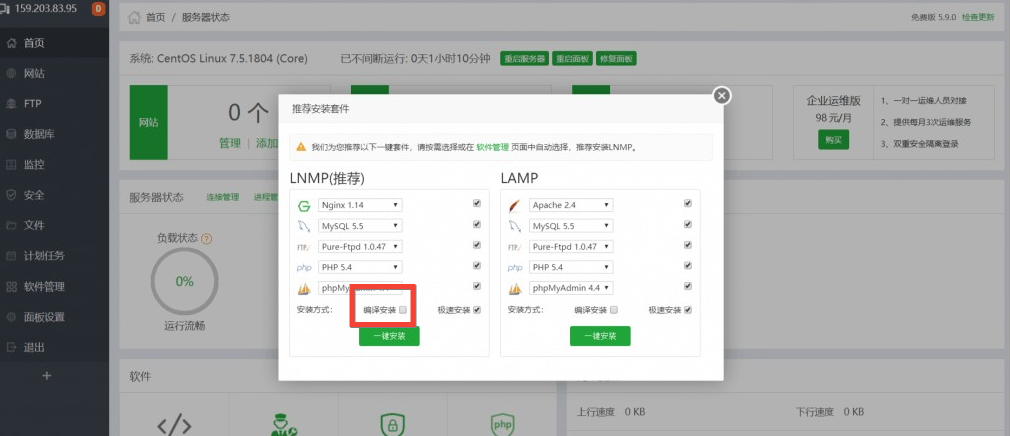Click the orange message badge beside server IP
This screenshot has width=1011, height=436.
[98, 9]
